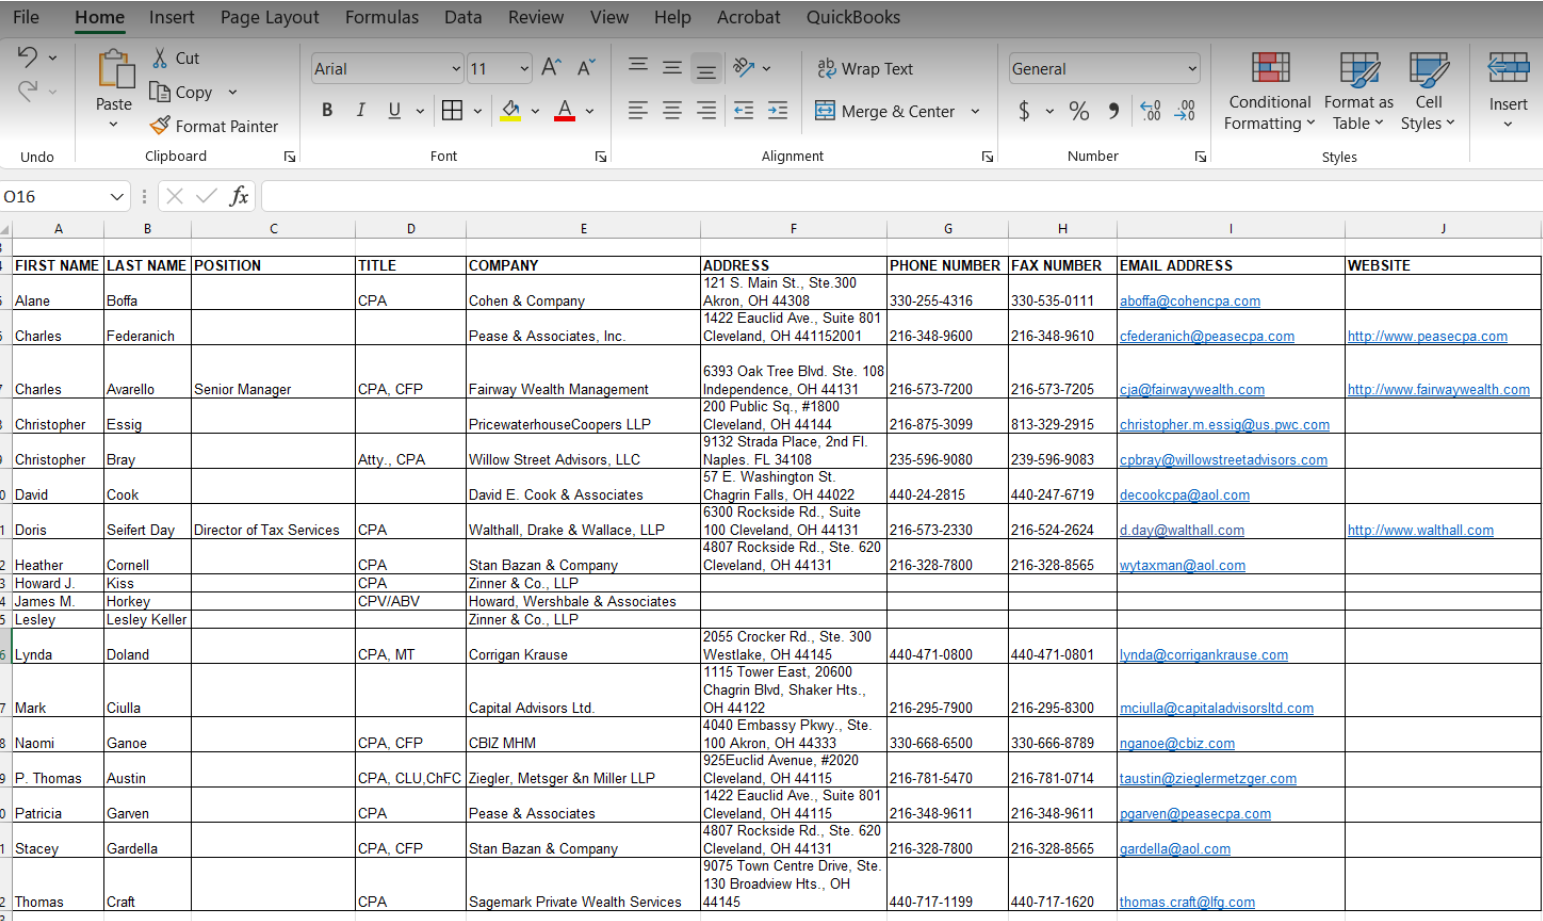The image size is (1543, 921).
Task: Open Conditional Formatting menu
Action: point(1270,92)
